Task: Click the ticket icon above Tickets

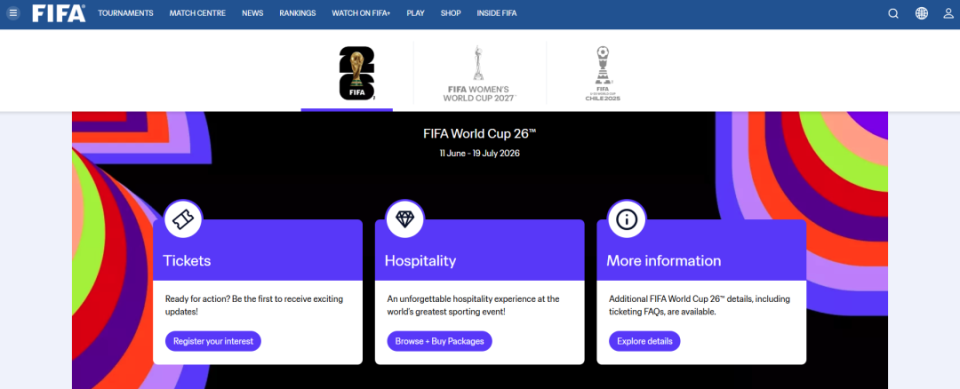Action: tap(182, 219)
